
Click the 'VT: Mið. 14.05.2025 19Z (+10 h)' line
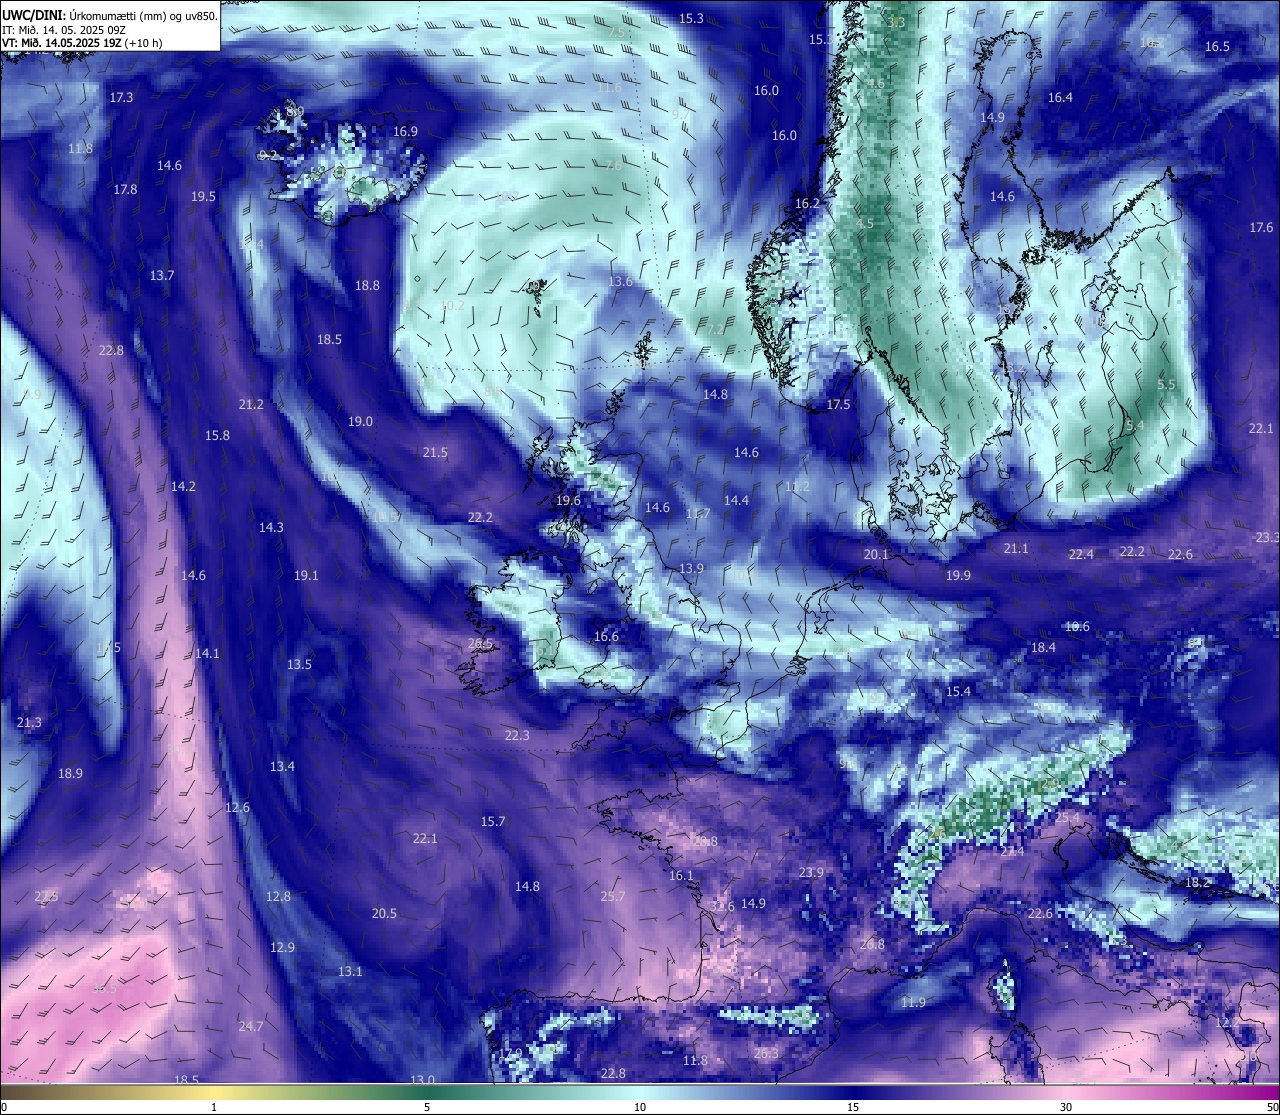click(82, 43)
